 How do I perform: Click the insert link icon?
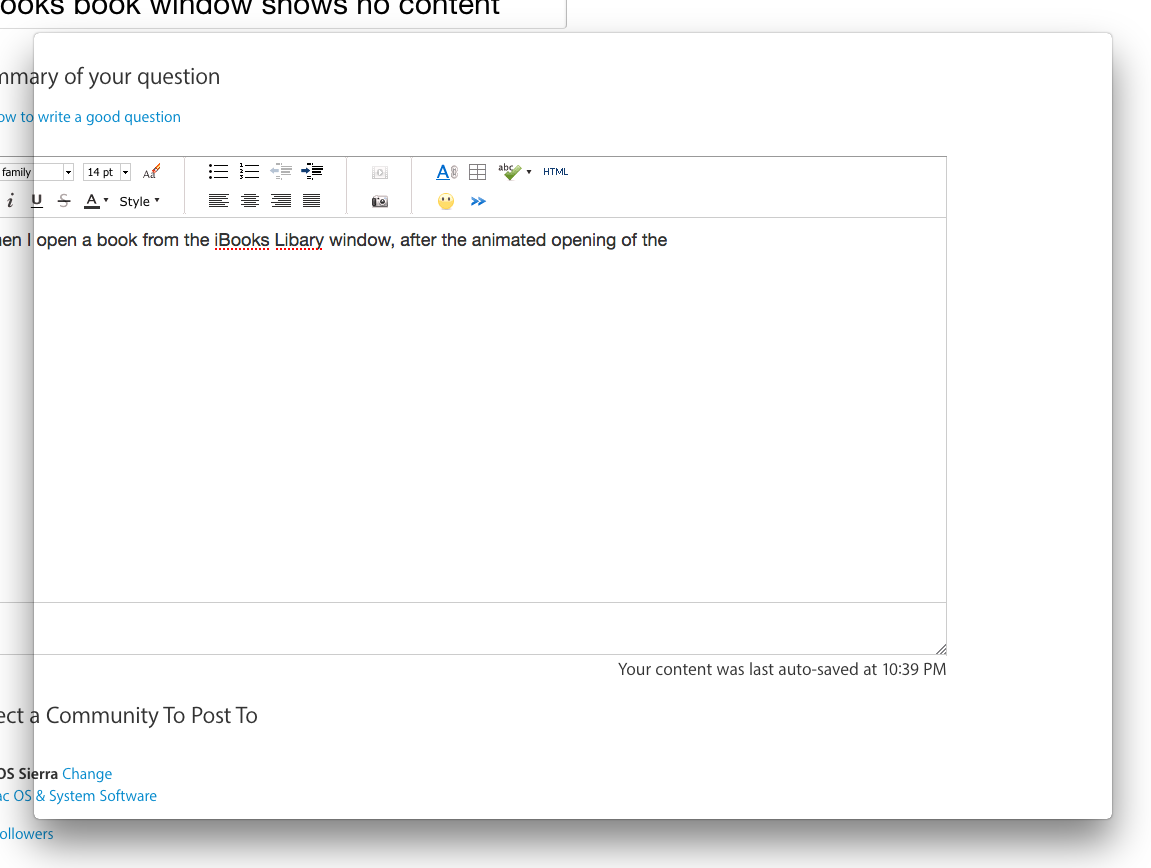click(x=446, y=172)
